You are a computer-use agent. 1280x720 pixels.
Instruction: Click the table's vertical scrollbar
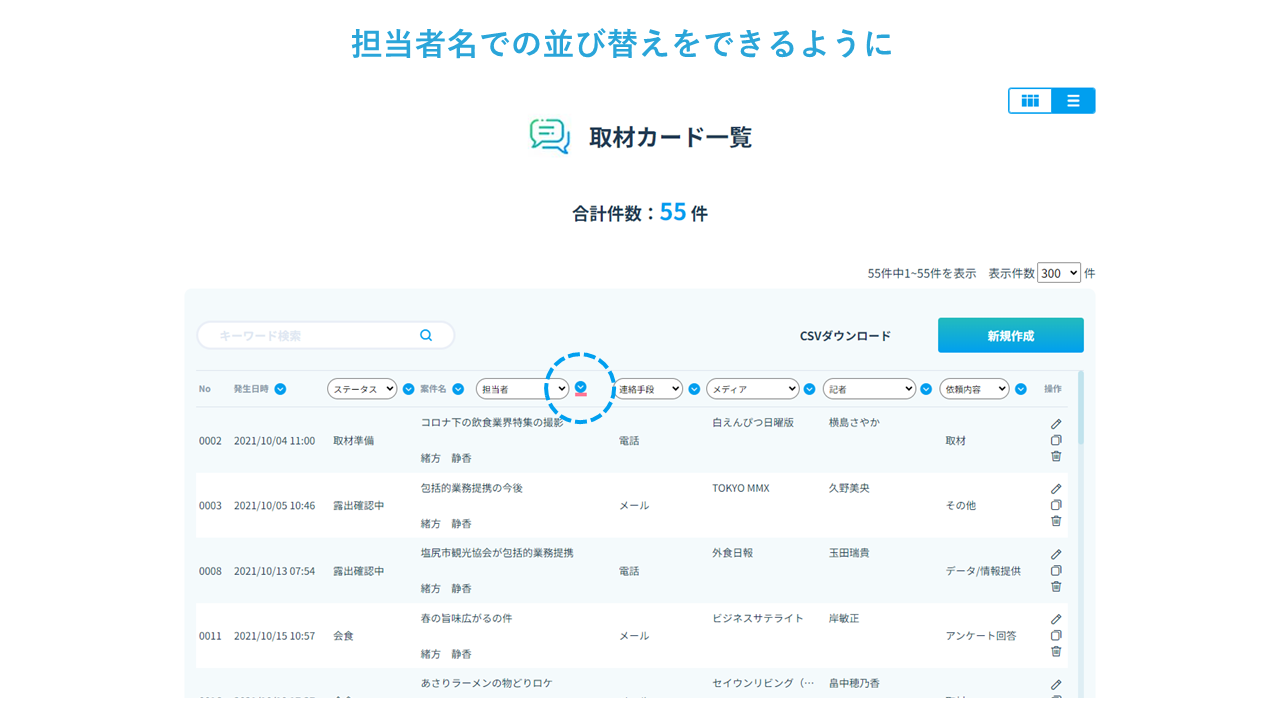[1080, 410]
